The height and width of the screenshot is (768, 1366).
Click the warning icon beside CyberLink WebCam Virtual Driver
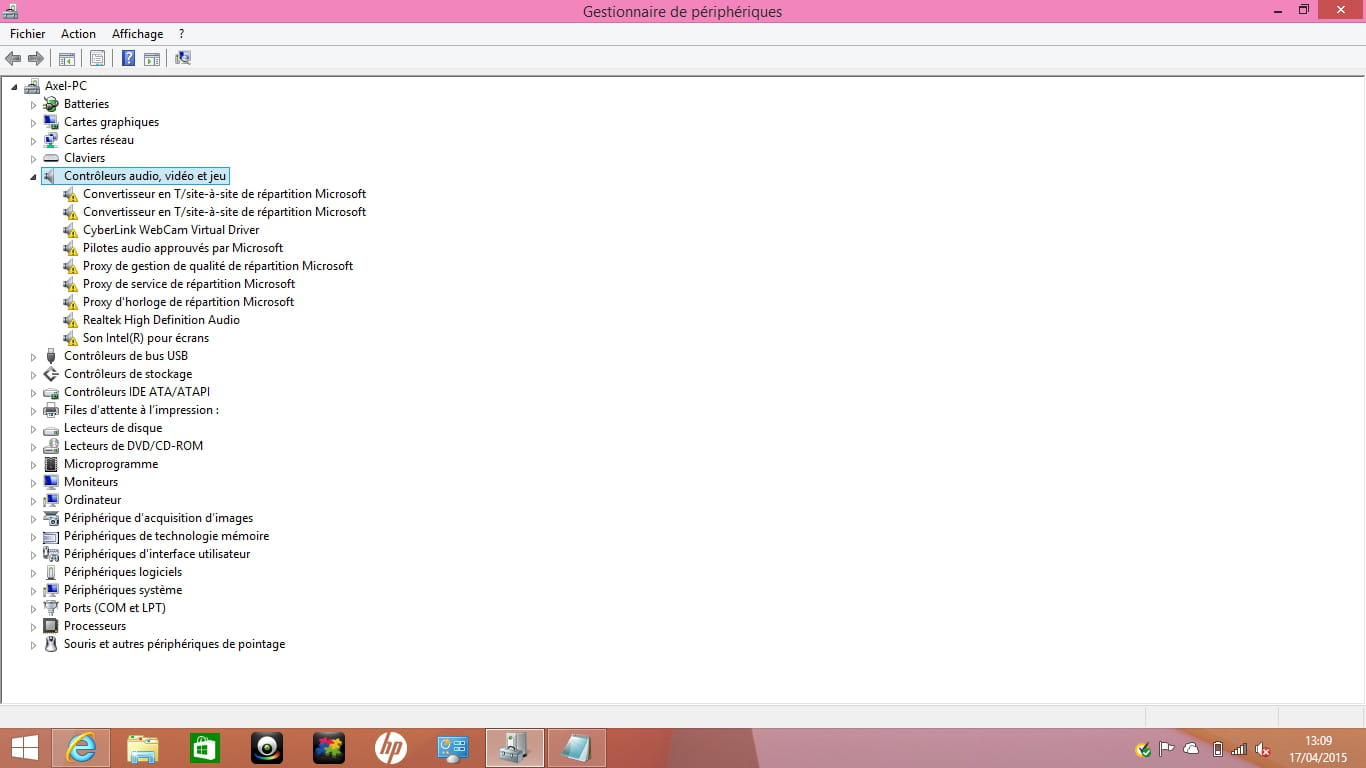[70, 230]
